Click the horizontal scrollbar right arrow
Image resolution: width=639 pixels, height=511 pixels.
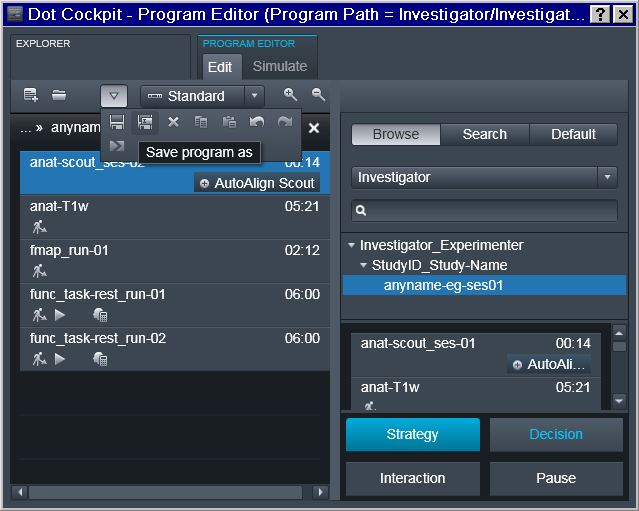click(320, 492)
